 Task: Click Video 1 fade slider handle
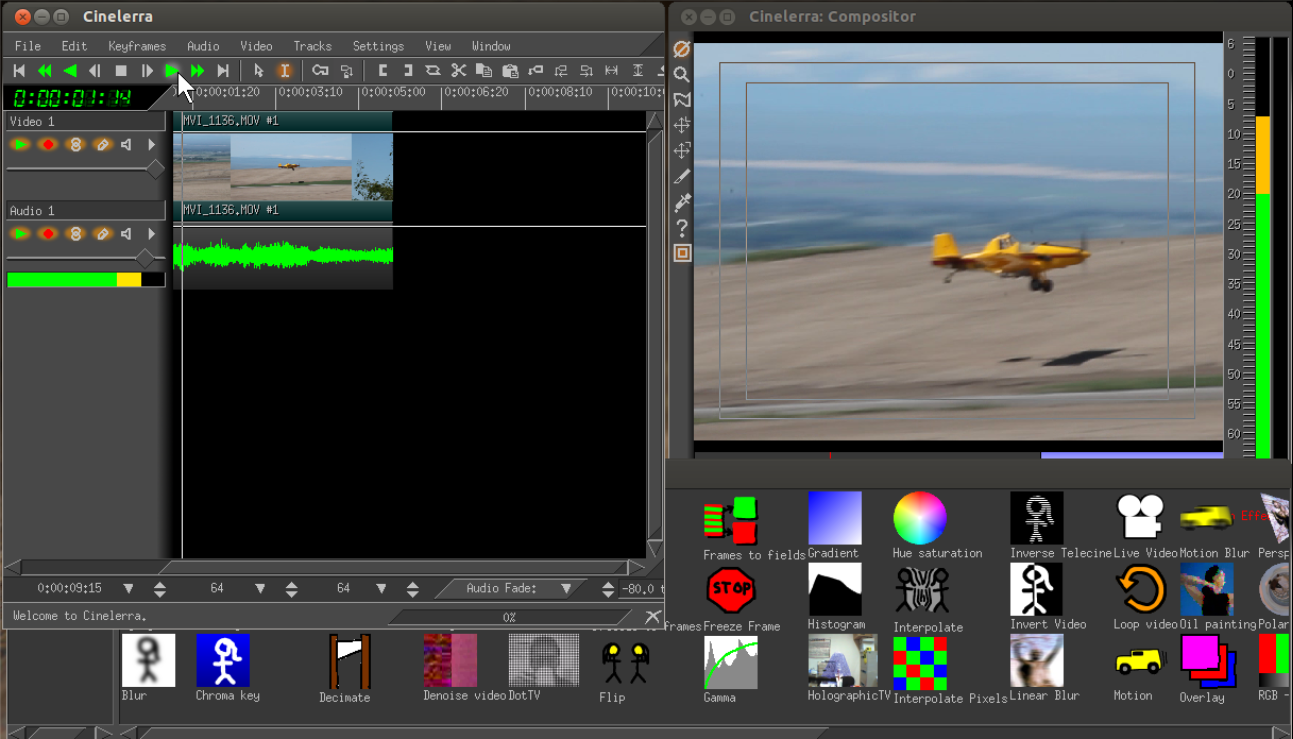point(155,169)
